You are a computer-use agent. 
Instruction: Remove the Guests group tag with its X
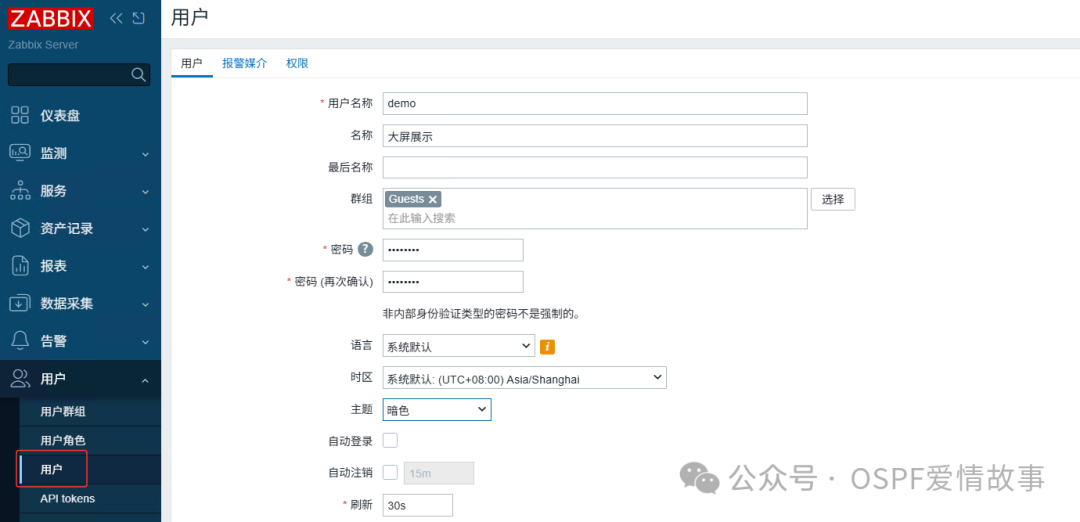pyautogui.click(x=433, y=199)
